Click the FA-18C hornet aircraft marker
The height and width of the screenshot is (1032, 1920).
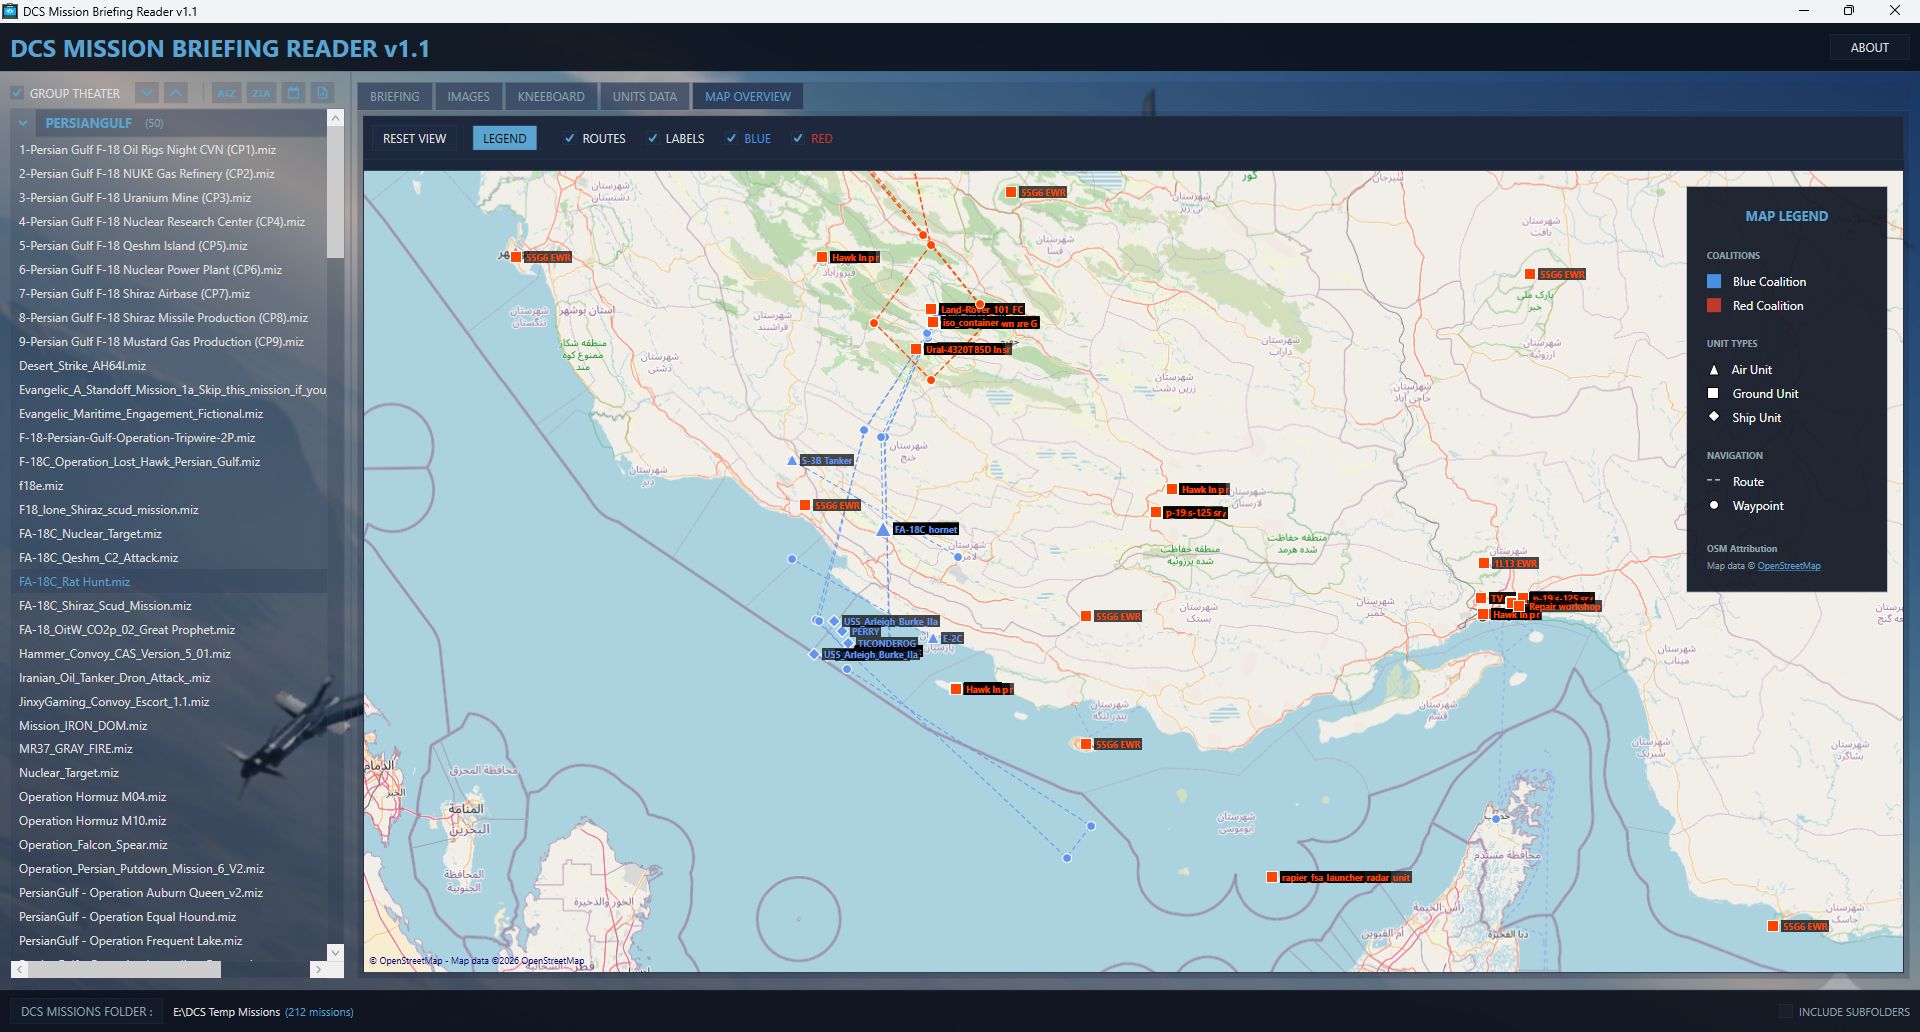(x=883, y=530)
